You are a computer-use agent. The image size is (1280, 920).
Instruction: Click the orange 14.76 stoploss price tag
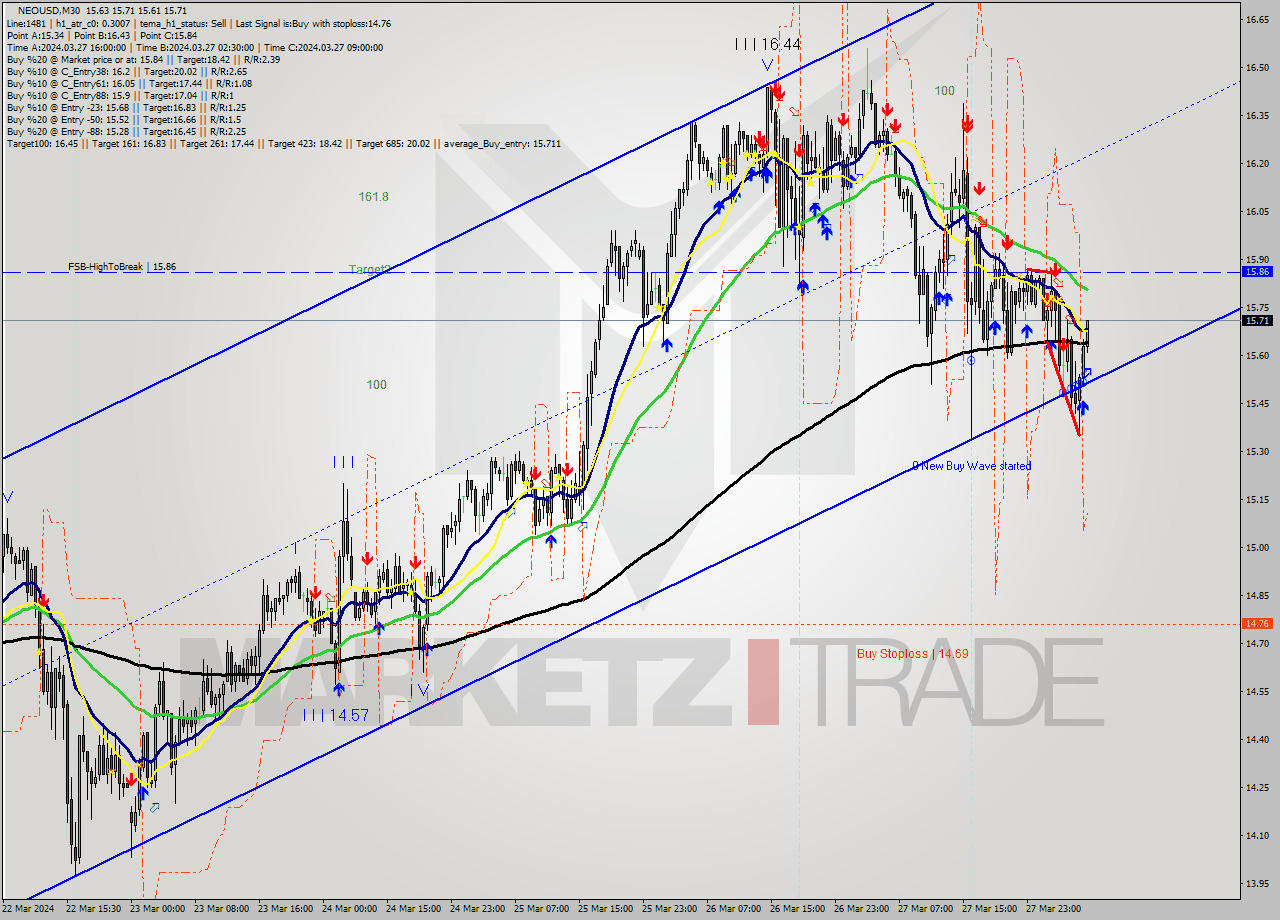click(x=1257, y=623)
